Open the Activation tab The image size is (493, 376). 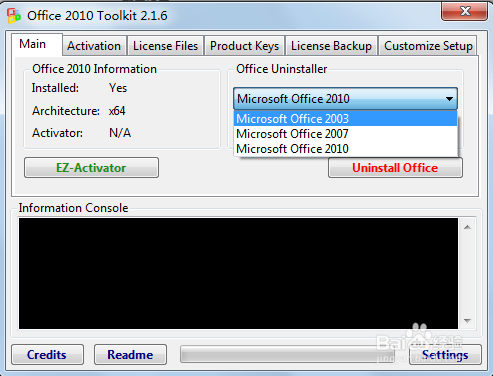[94, 46]
